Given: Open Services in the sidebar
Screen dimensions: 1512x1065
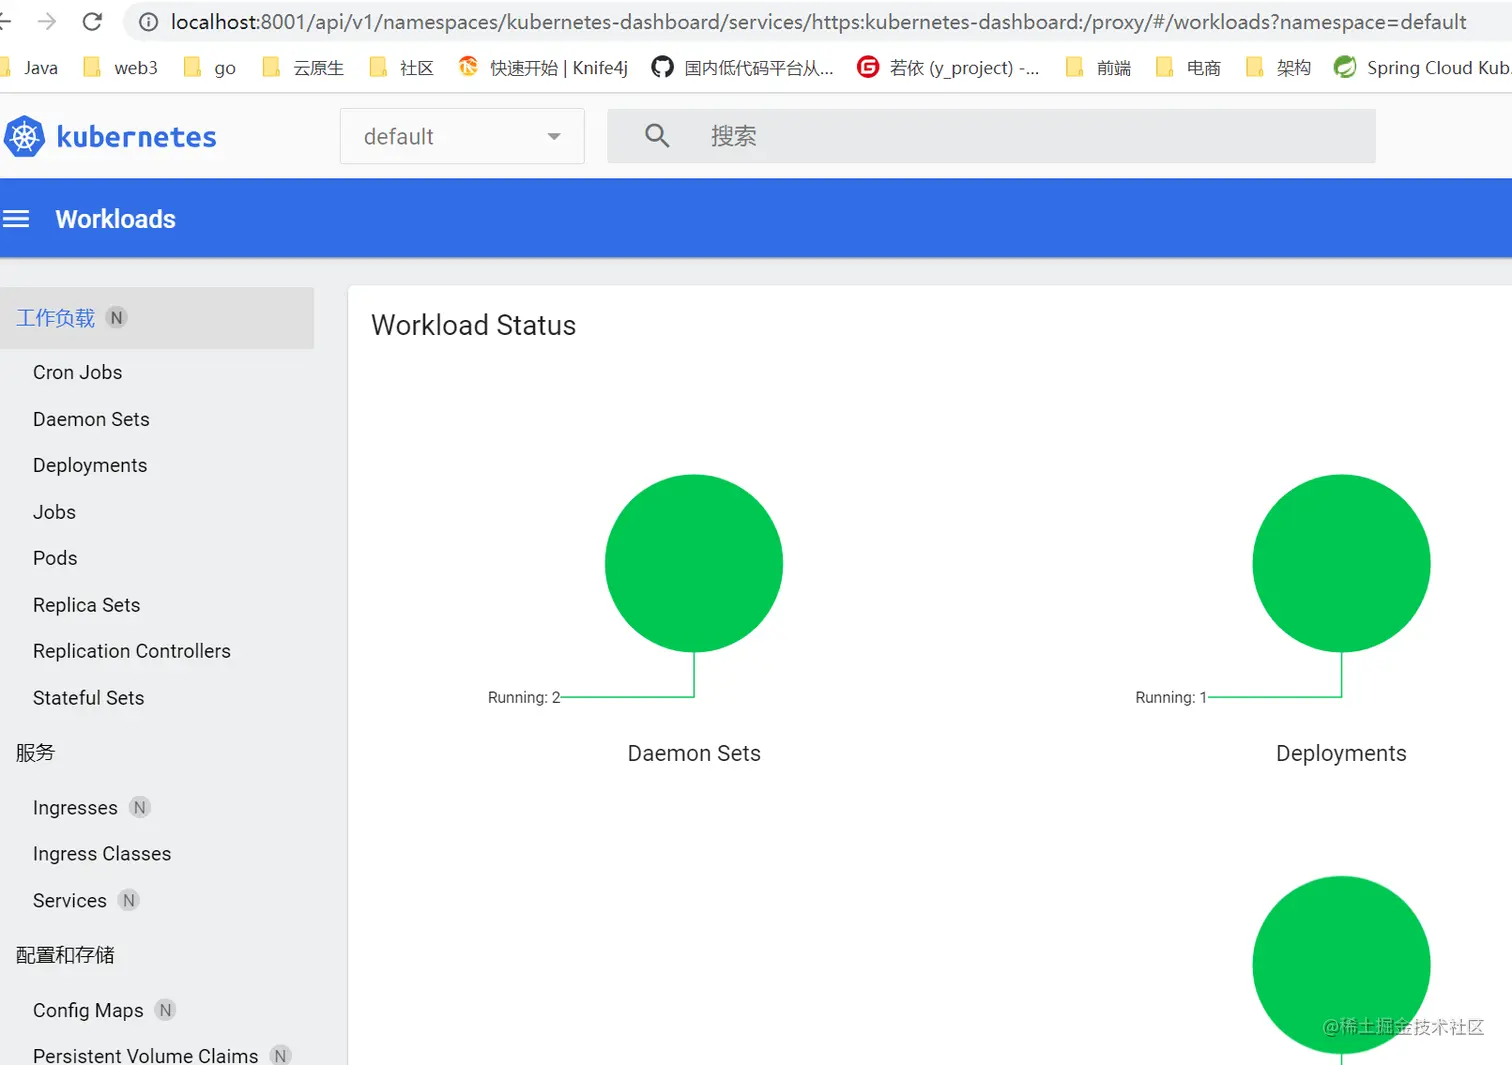Looking at the screenshot, I should pyautogui.click(x=70, y=900).
